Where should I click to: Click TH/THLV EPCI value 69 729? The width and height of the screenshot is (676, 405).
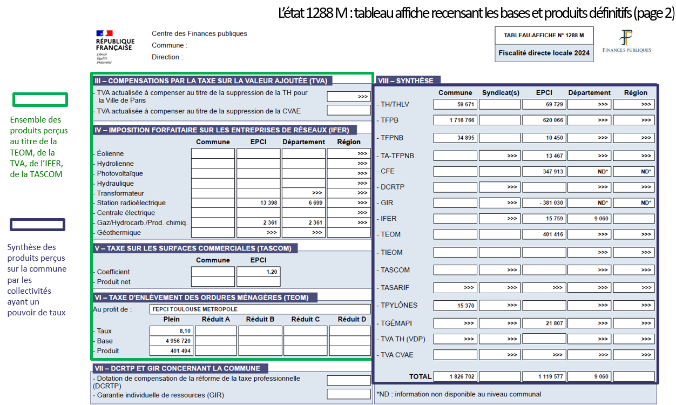point(544,104)
